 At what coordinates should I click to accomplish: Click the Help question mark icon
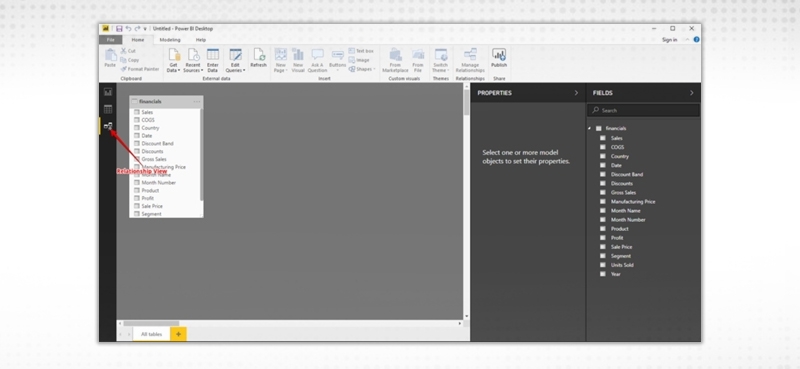tap(696, 39)
